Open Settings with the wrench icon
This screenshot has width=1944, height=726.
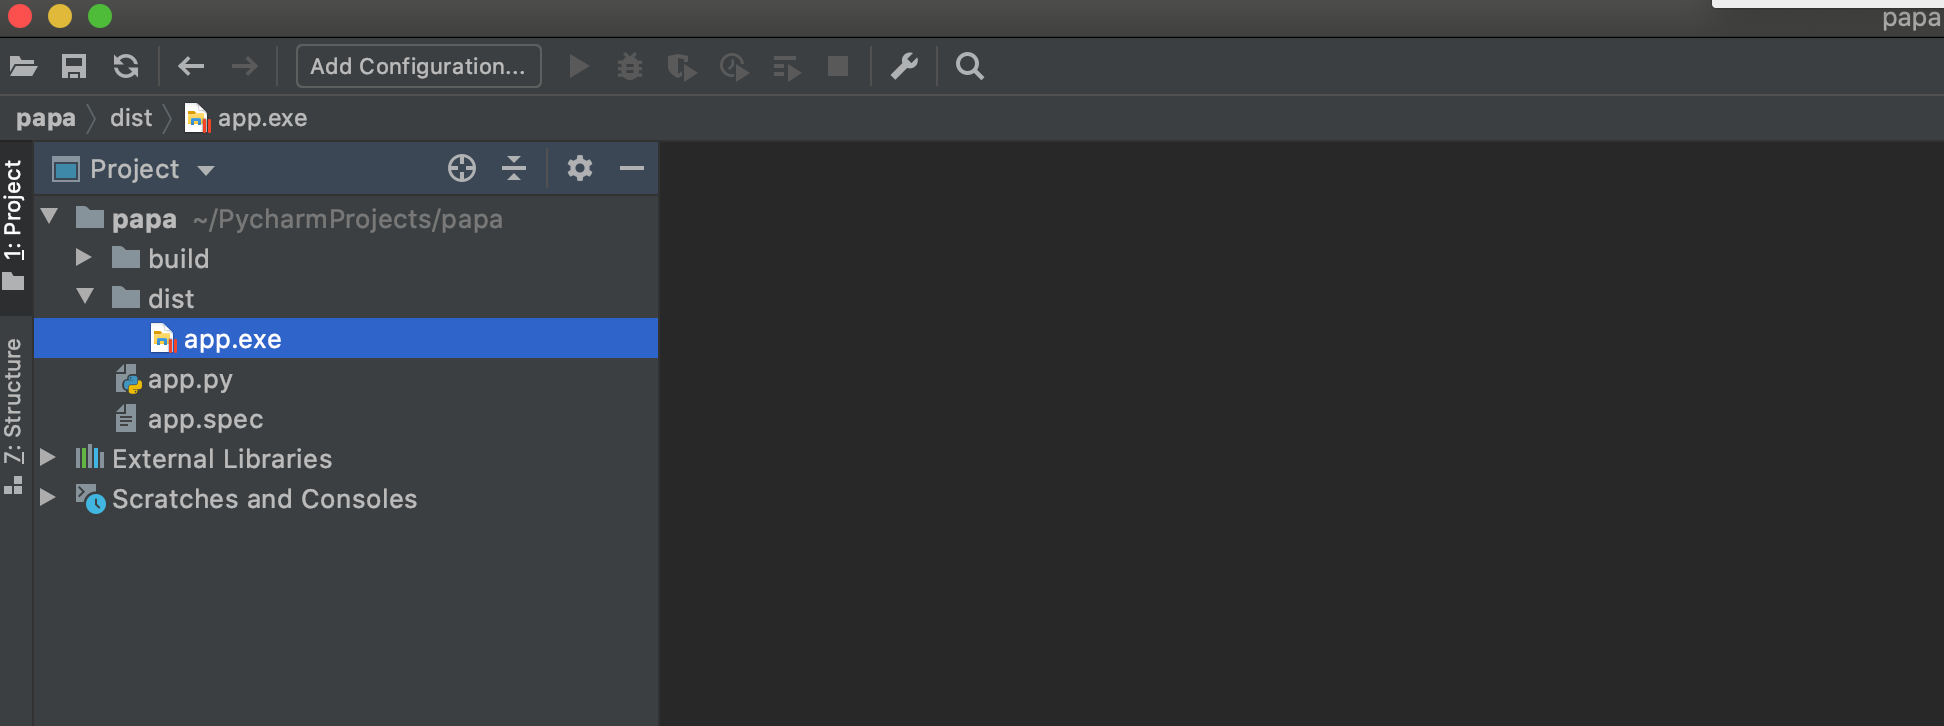point(904,67)
